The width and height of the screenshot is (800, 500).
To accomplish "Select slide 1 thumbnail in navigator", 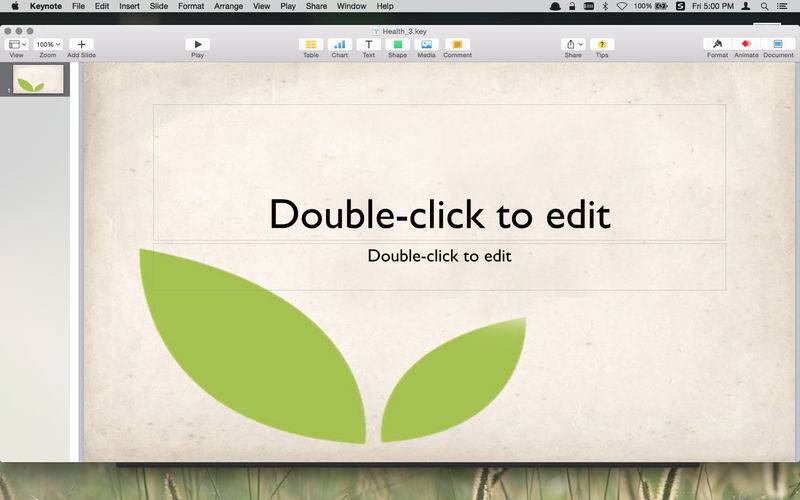I will [x=38, y=79].
